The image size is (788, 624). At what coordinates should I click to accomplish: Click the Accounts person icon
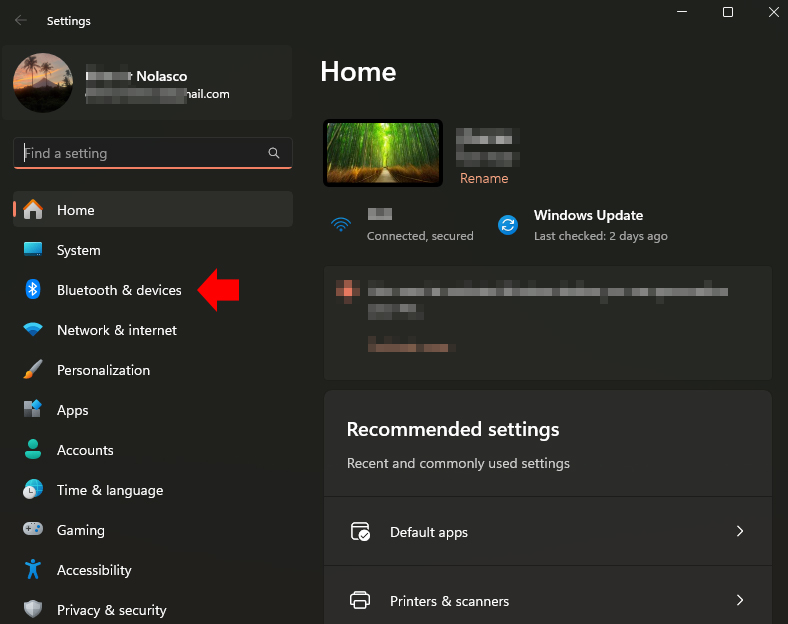[x=33, y=449]
